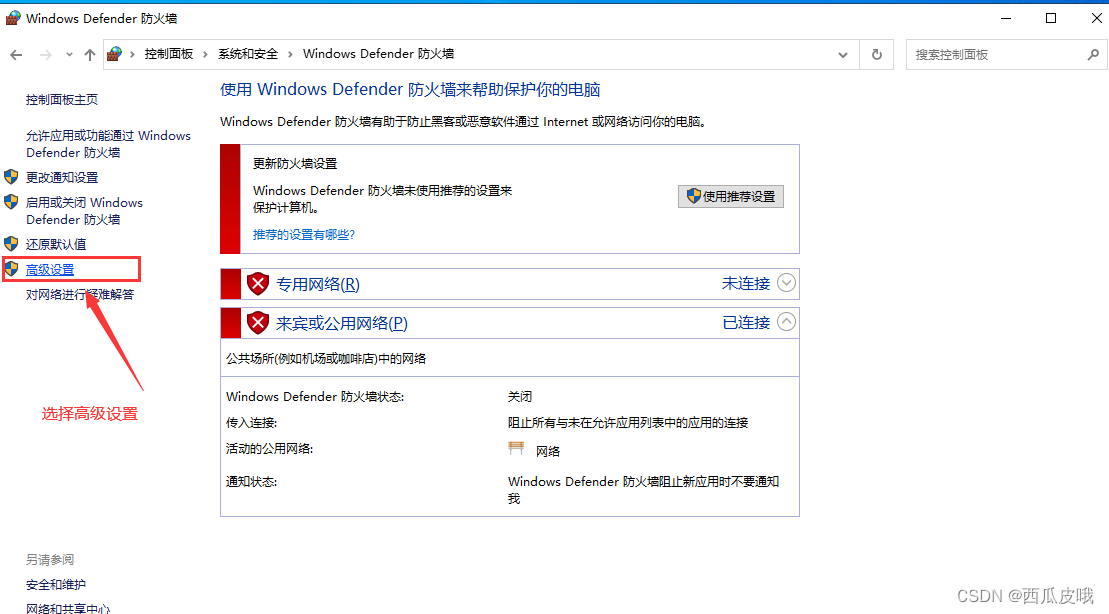Click 还原默认值 link
This screenshot has width=1109, height=614.
[56, 244]
